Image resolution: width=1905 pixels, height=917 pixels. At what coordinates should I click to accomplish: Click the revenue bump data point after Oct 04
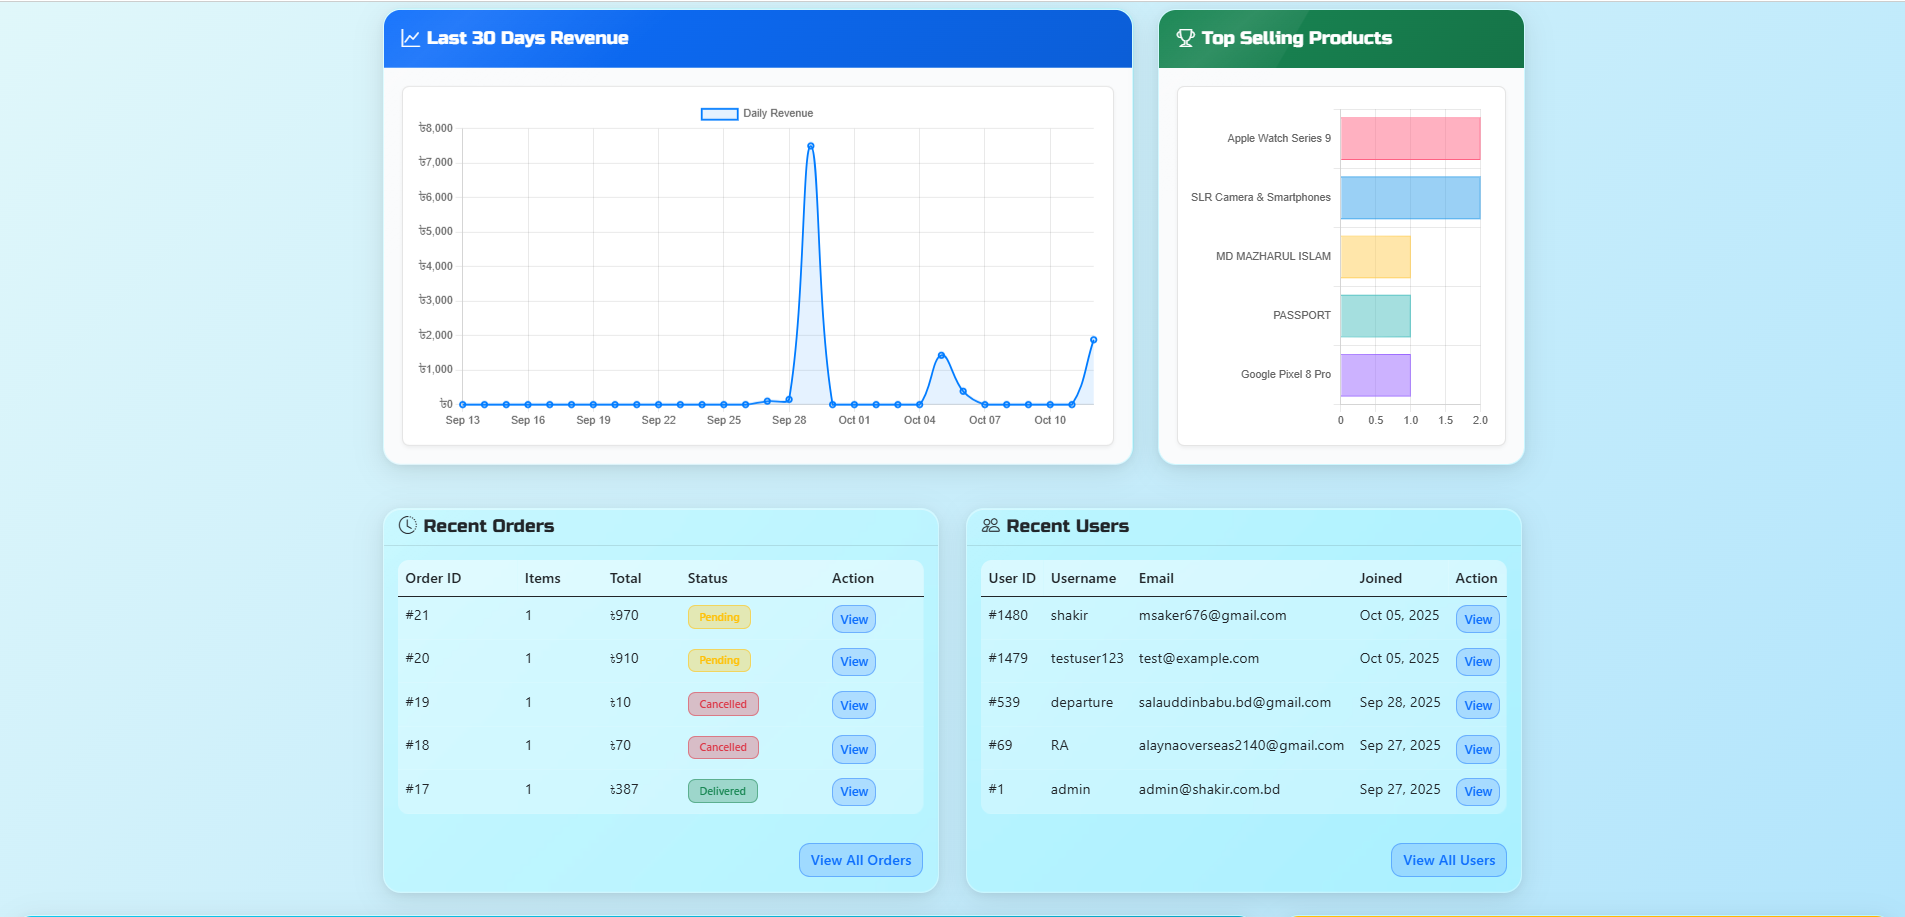pyautogui.click(x=941, y=355)
